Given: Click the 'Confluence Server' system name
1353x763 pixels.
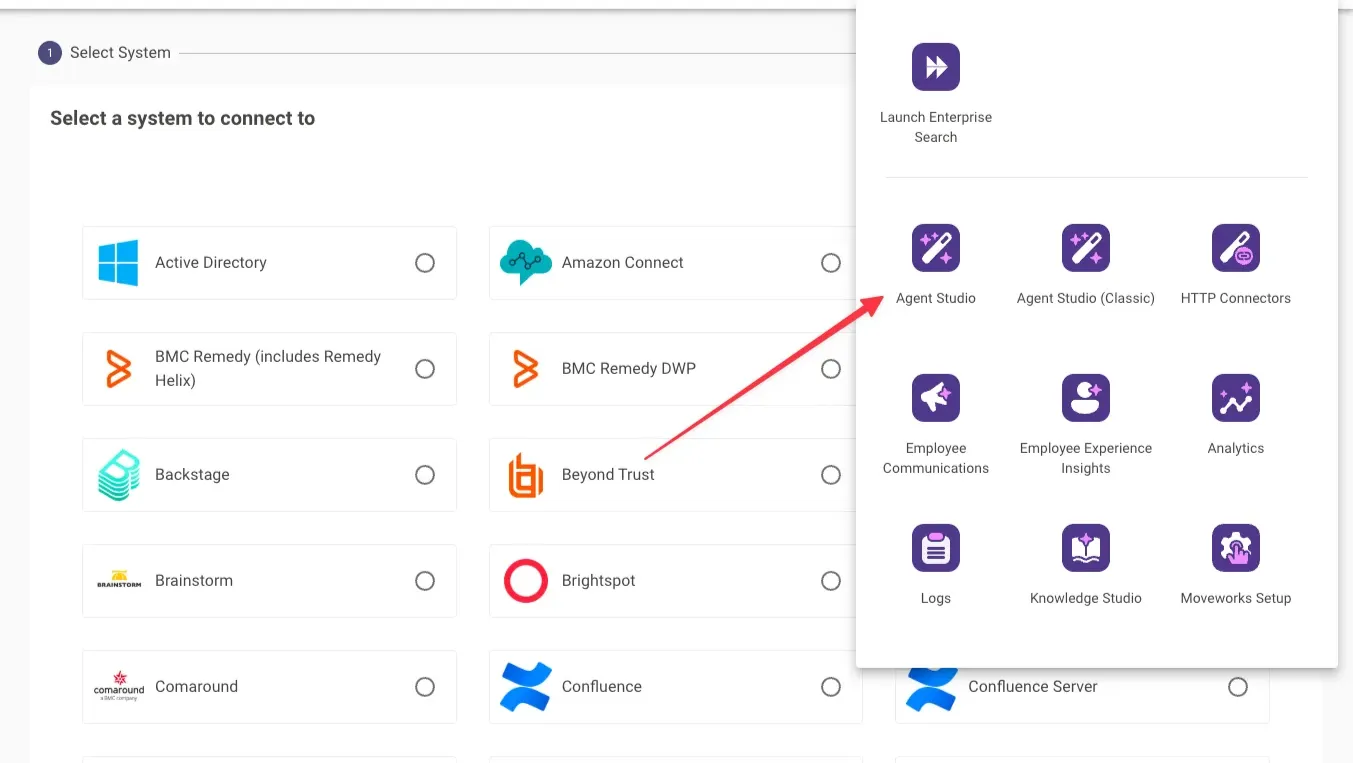Looking at the screenshot, I should pos(1033,687).
